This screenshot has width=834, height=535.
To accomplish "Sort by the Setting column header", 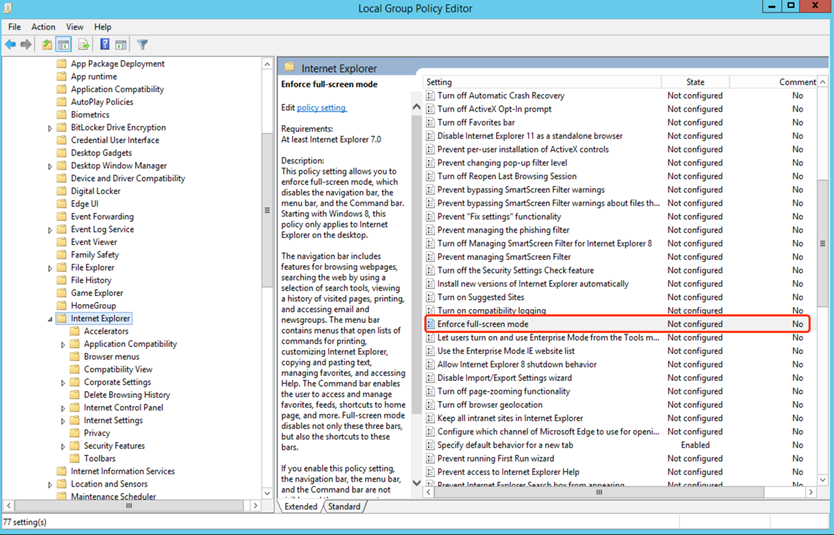I will coord(542,82).
